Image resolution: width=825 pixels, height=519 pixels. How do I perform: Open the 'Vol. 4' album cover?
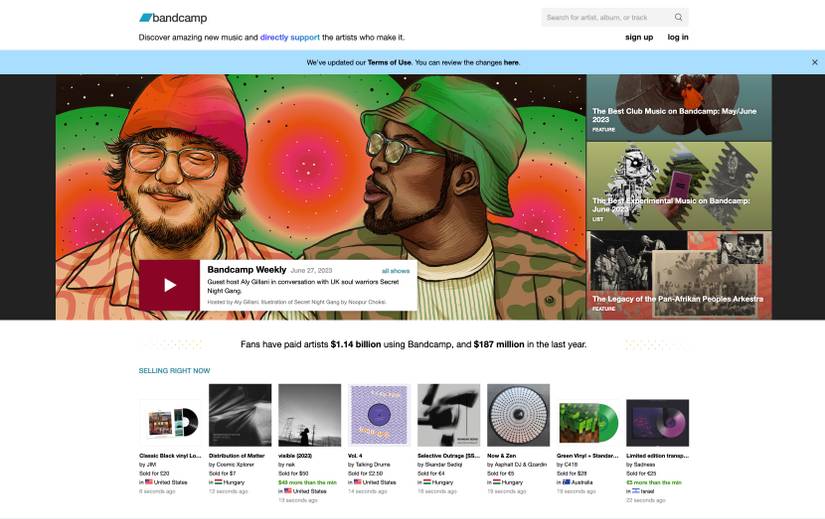[x=379, y=415]
